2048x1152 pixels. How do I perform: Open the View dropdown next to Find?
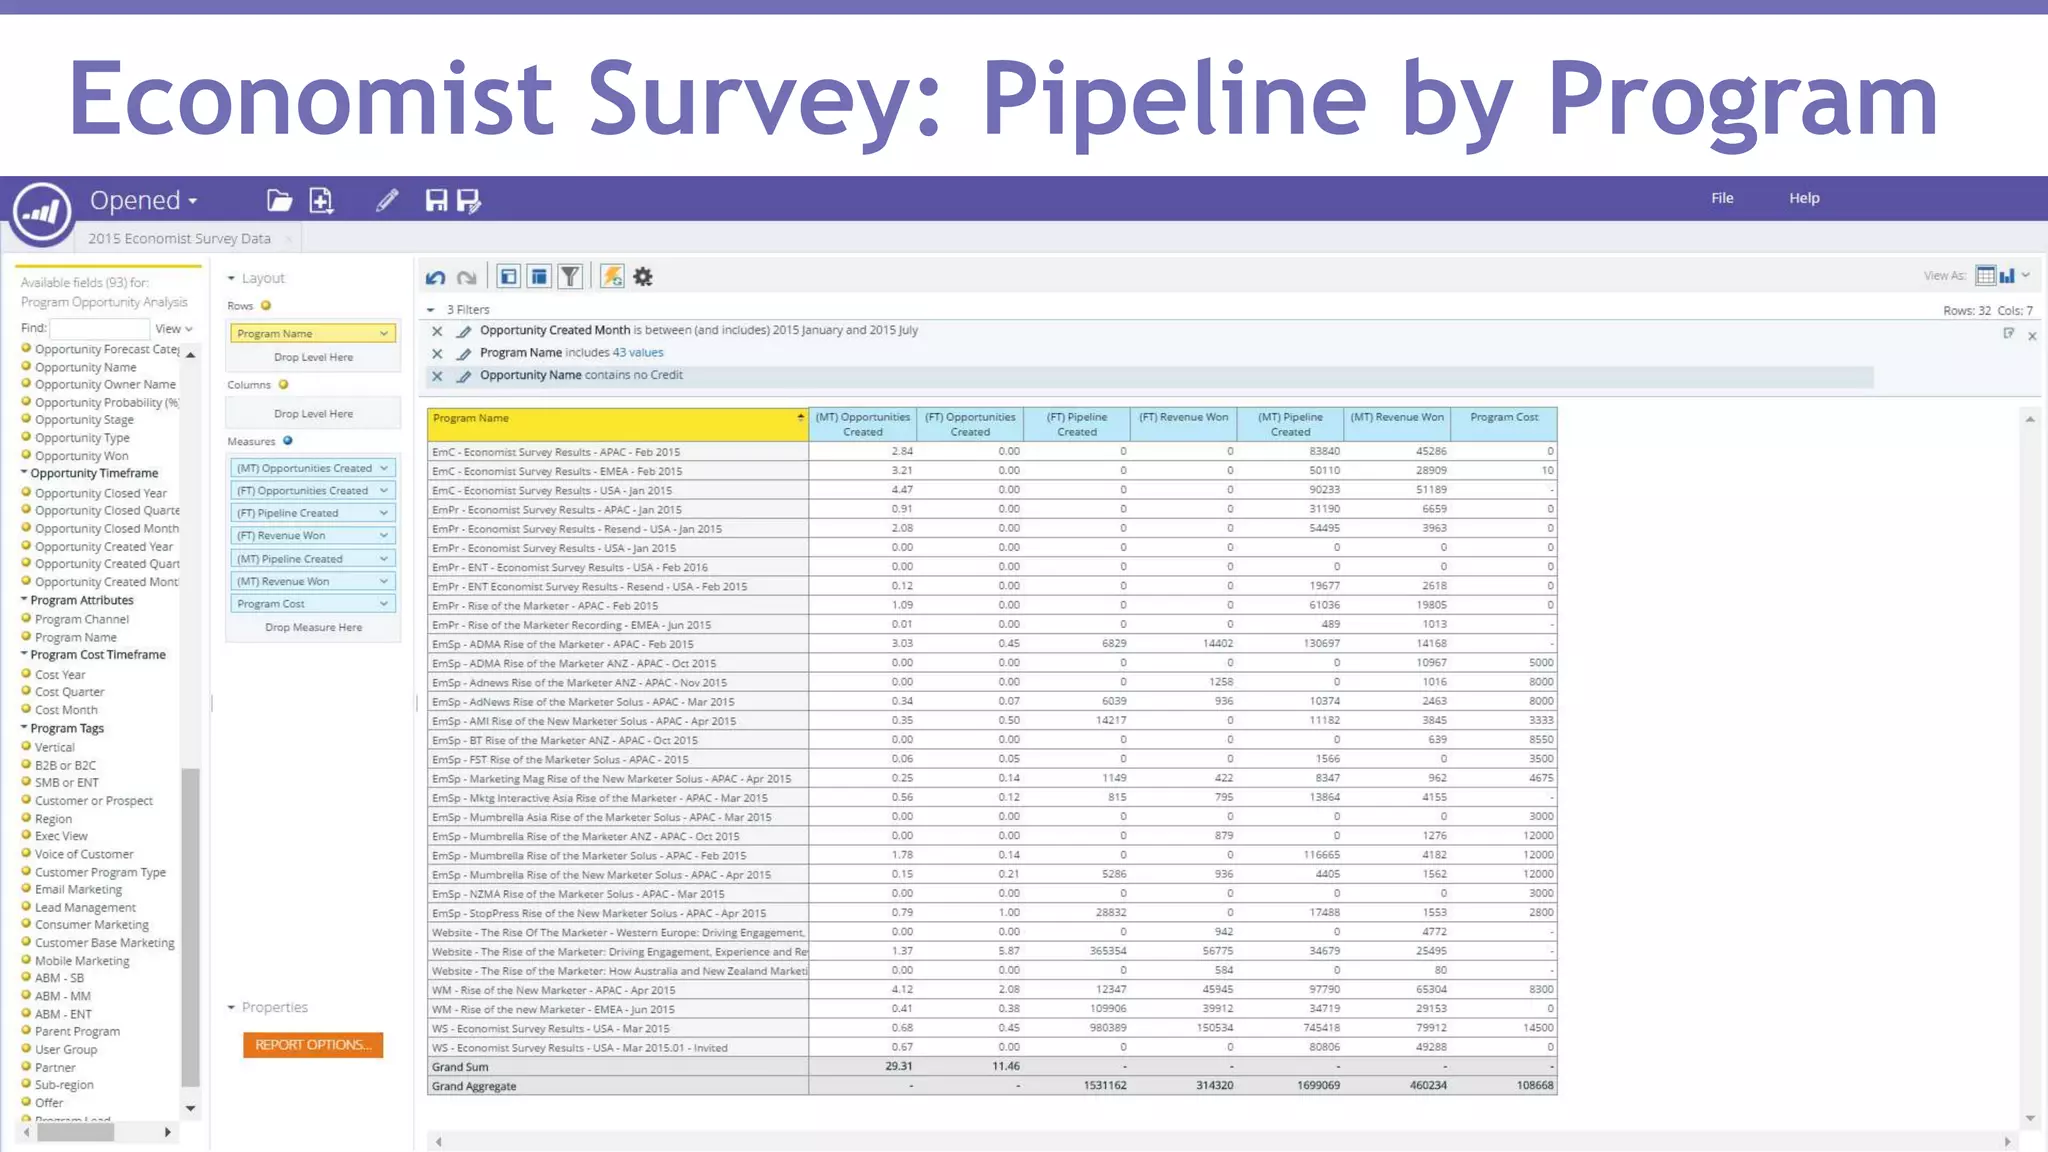[x=173, y=328]
